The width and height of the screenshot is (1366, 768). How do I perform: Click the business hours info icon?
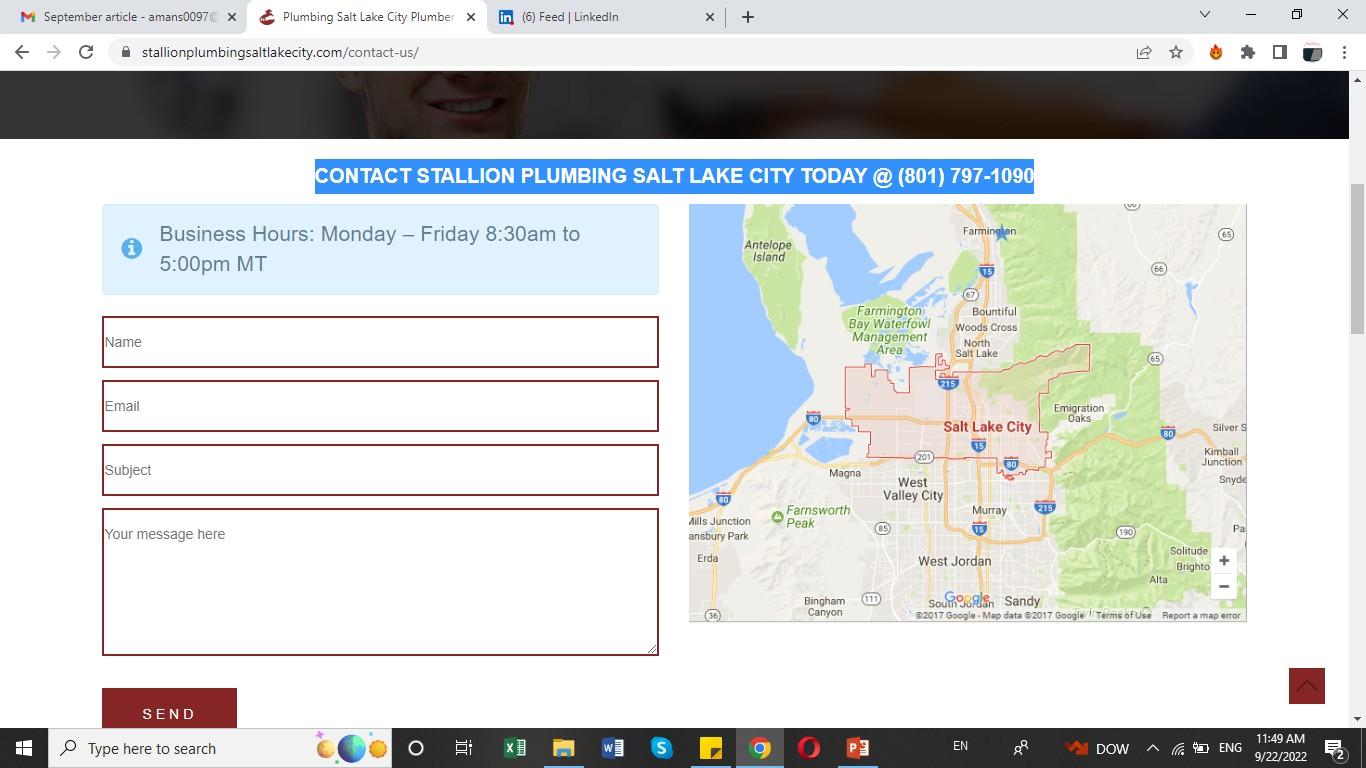tap(131, 248)
